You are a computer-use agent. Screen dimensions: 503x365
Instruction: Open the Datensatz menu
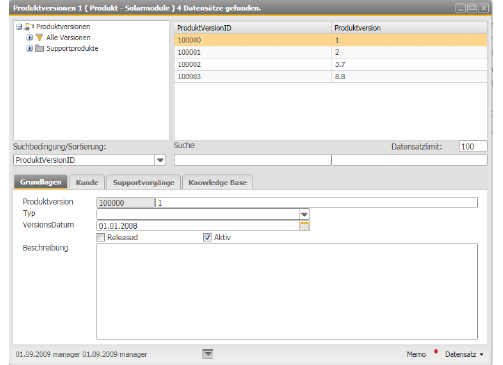464,354
